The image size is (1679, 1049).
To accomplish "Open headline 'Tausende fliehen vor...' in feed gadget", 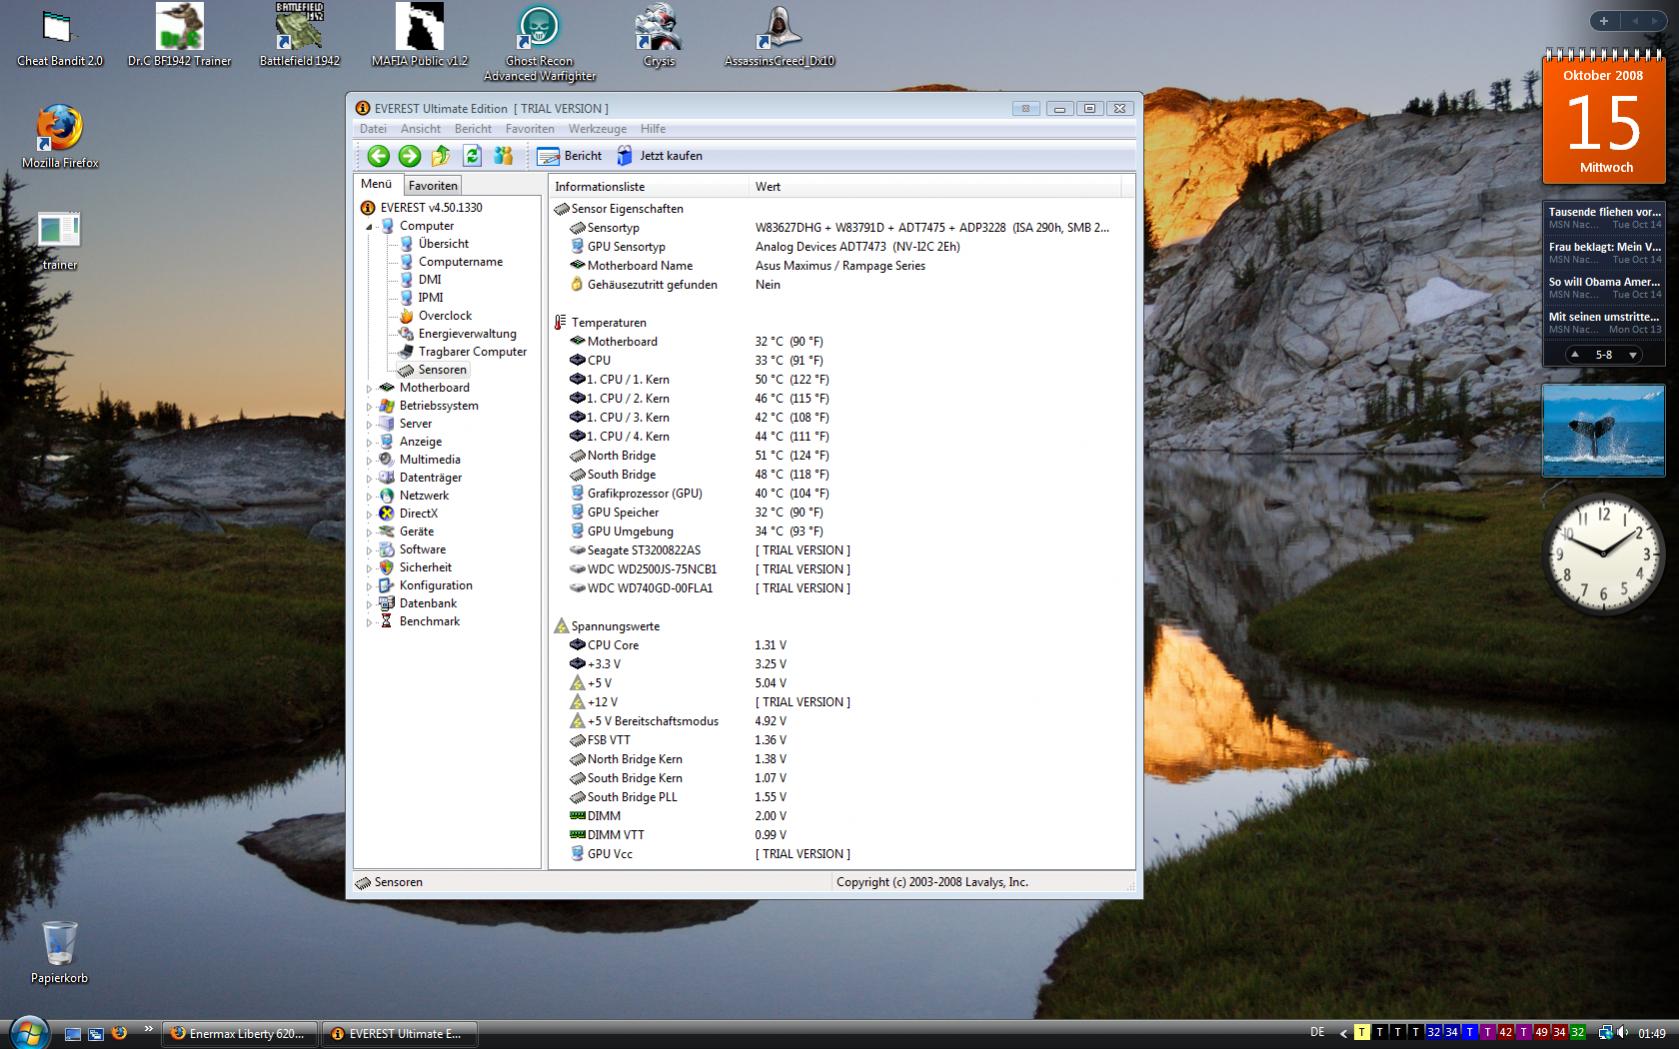I will click(1604, 212).
